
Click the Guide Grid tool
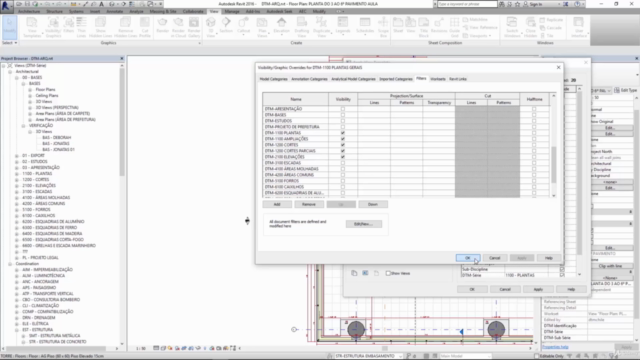[x=454, y=27]
